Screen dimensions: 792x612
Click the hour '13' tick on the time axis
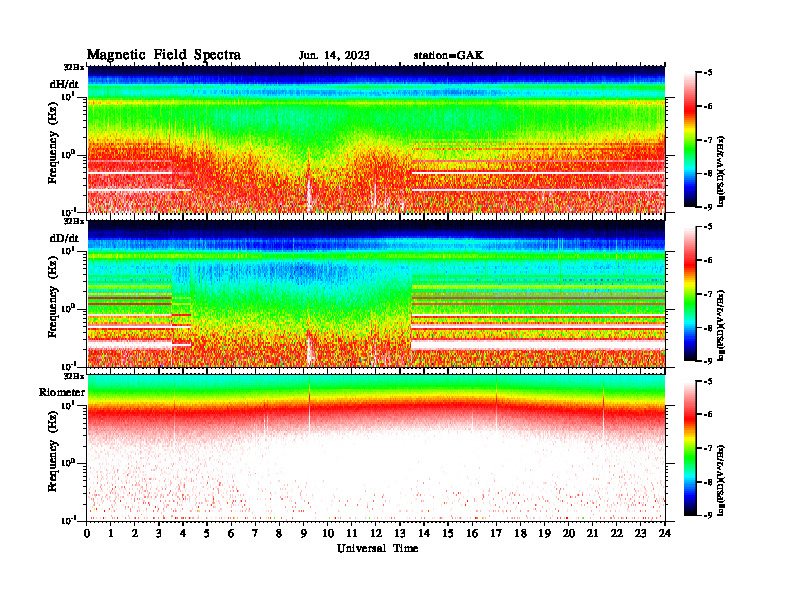click(x=400, y=533)
